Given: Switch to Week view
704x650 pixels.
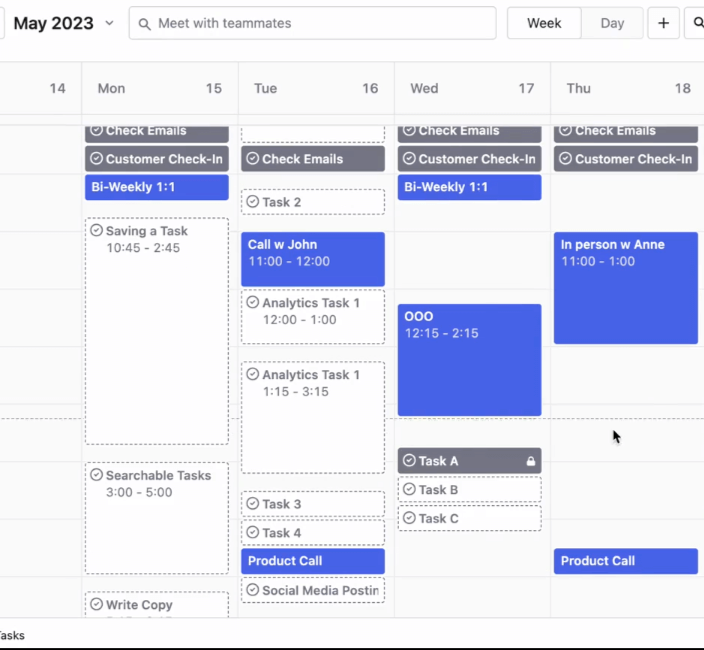Looking at the screenshot, I should [544, 23].
